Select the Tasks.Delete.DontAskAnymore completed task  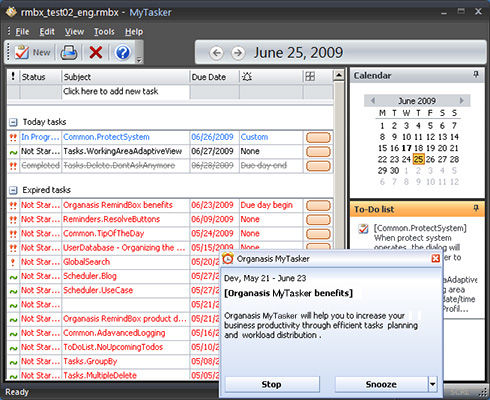click(119, 165)
